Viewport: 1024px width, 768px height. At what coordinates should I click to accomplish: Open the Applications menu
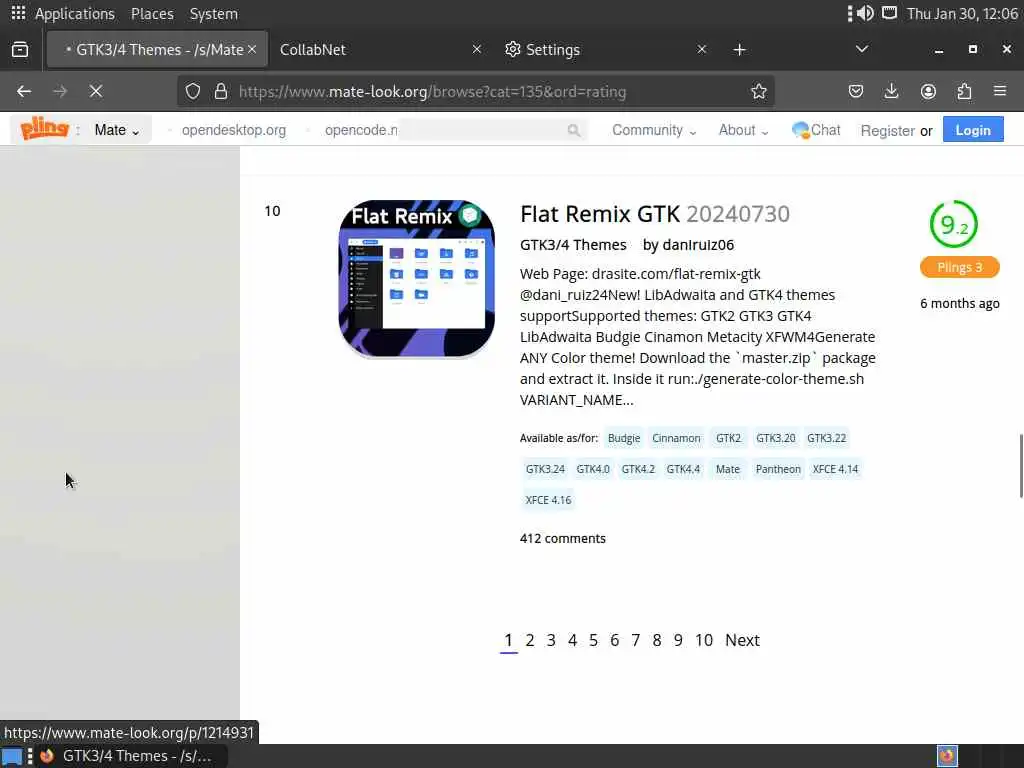pos(74,14)
